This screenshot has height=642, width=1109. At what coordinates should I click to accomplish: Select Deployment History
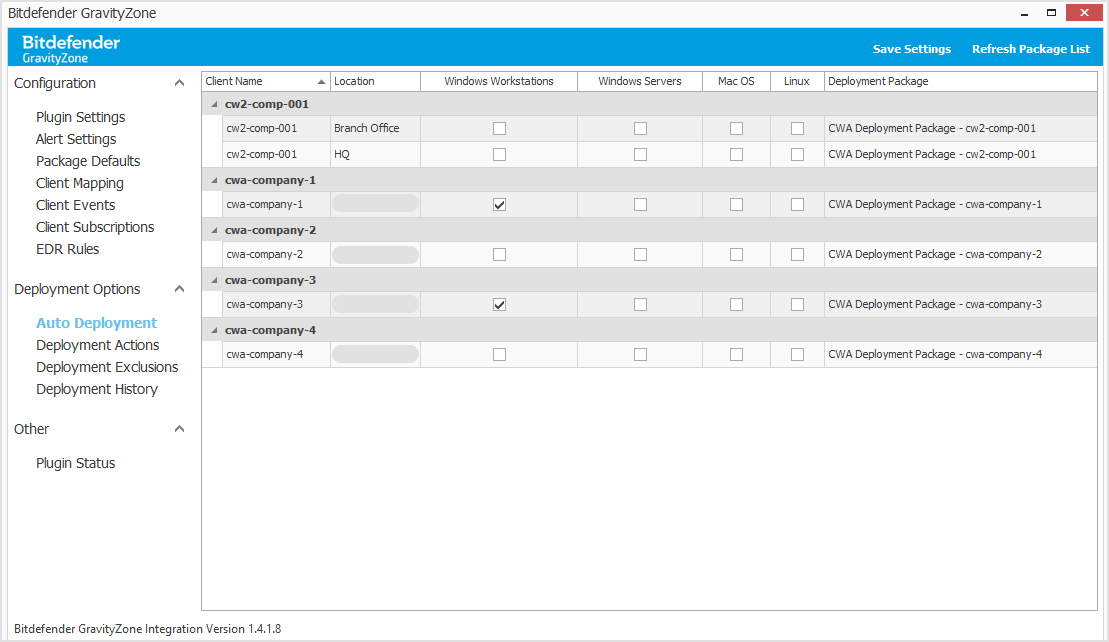pos(97,389)
